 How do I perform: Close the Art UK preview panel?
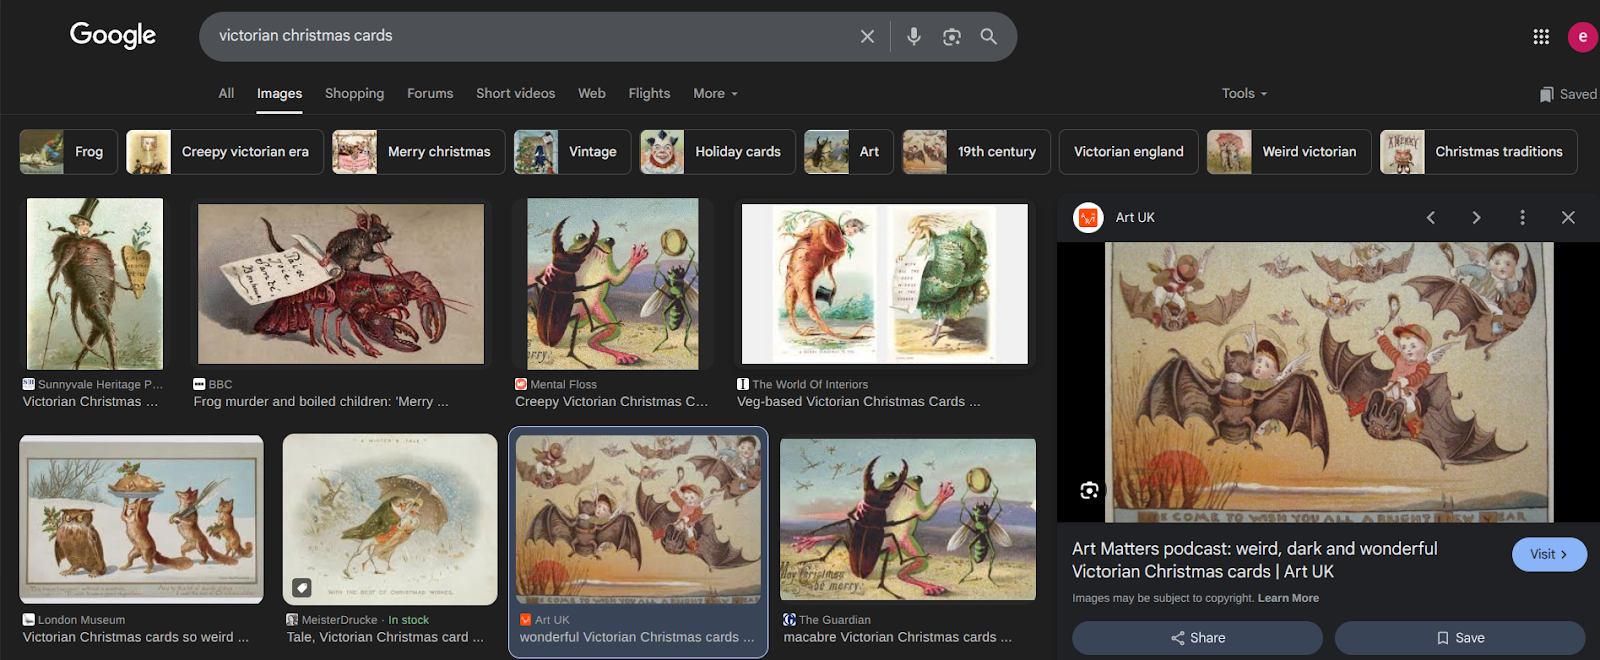click(x=1568, y=217)
